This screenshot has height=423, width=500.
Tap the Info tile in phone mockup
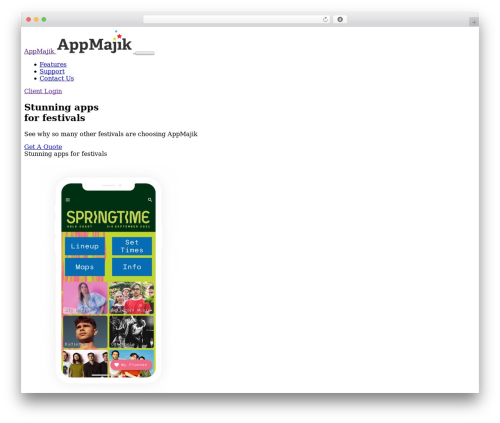(132, 267)
